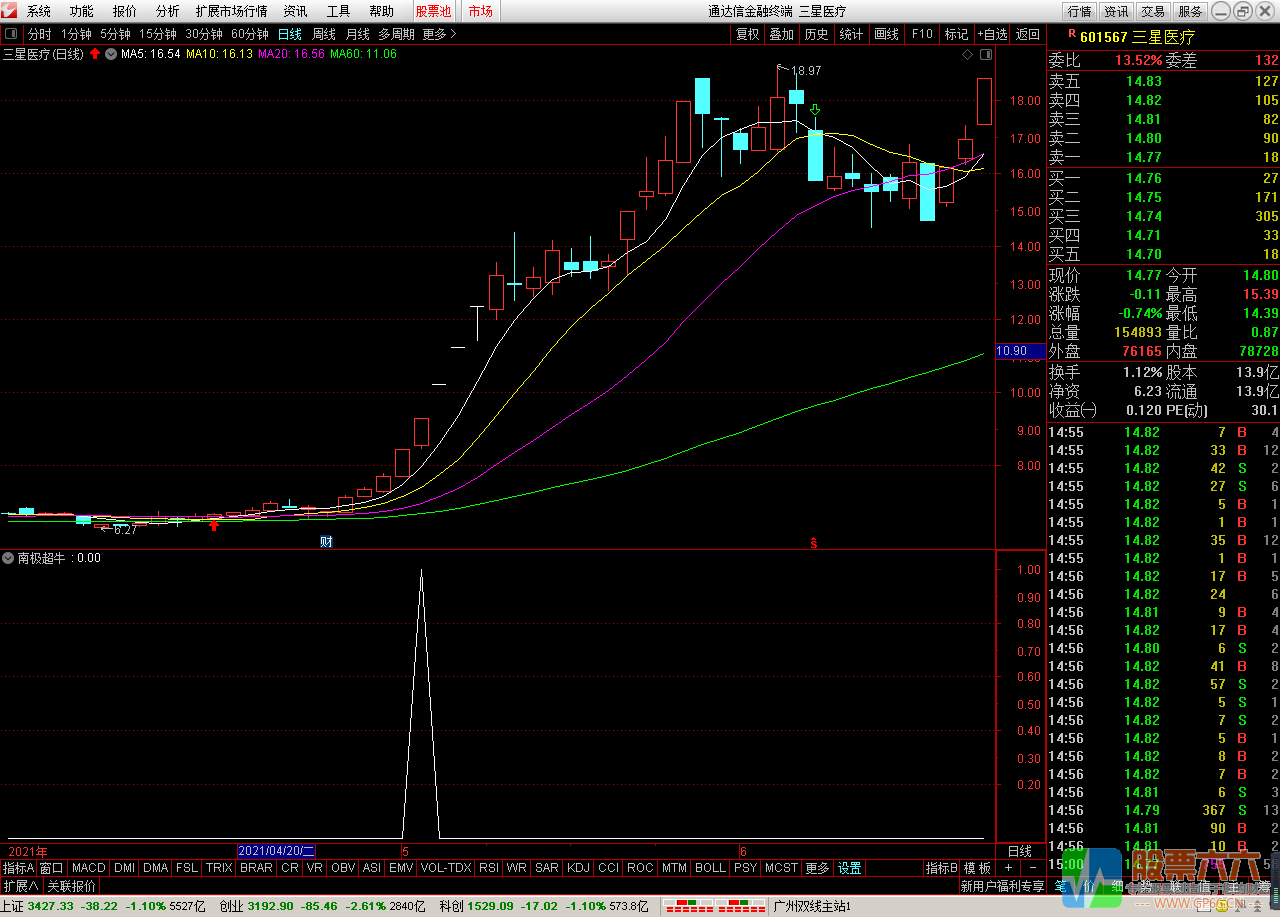Select the 周线 weekly period
This screenshot has width=1280, height=918.
(x=324, y=34)
